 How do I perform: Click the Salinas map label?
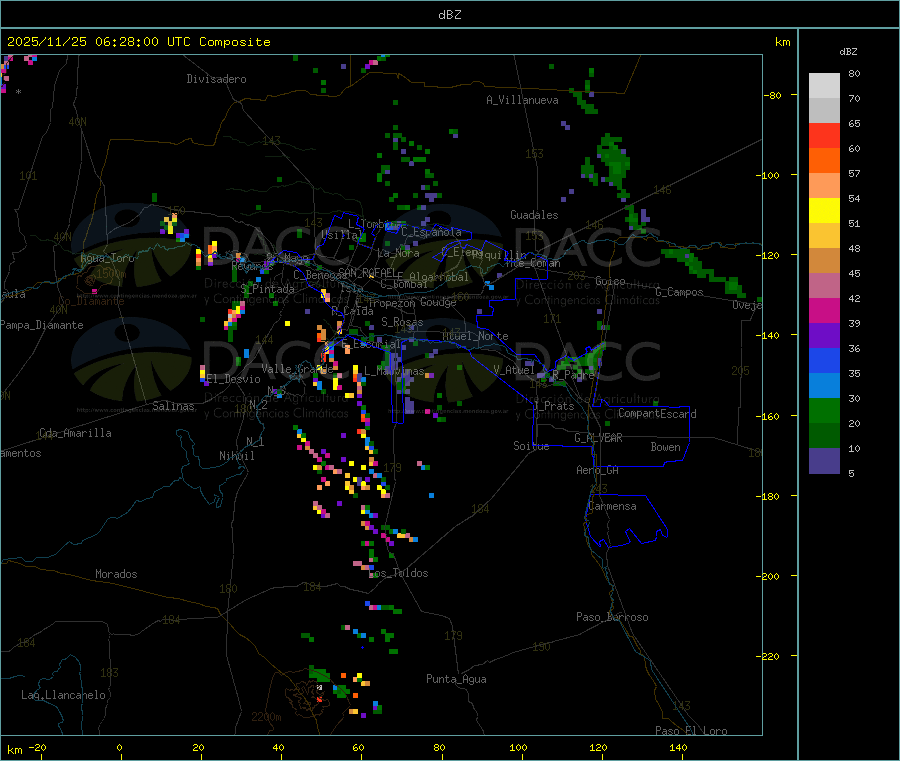click(173, 406)
